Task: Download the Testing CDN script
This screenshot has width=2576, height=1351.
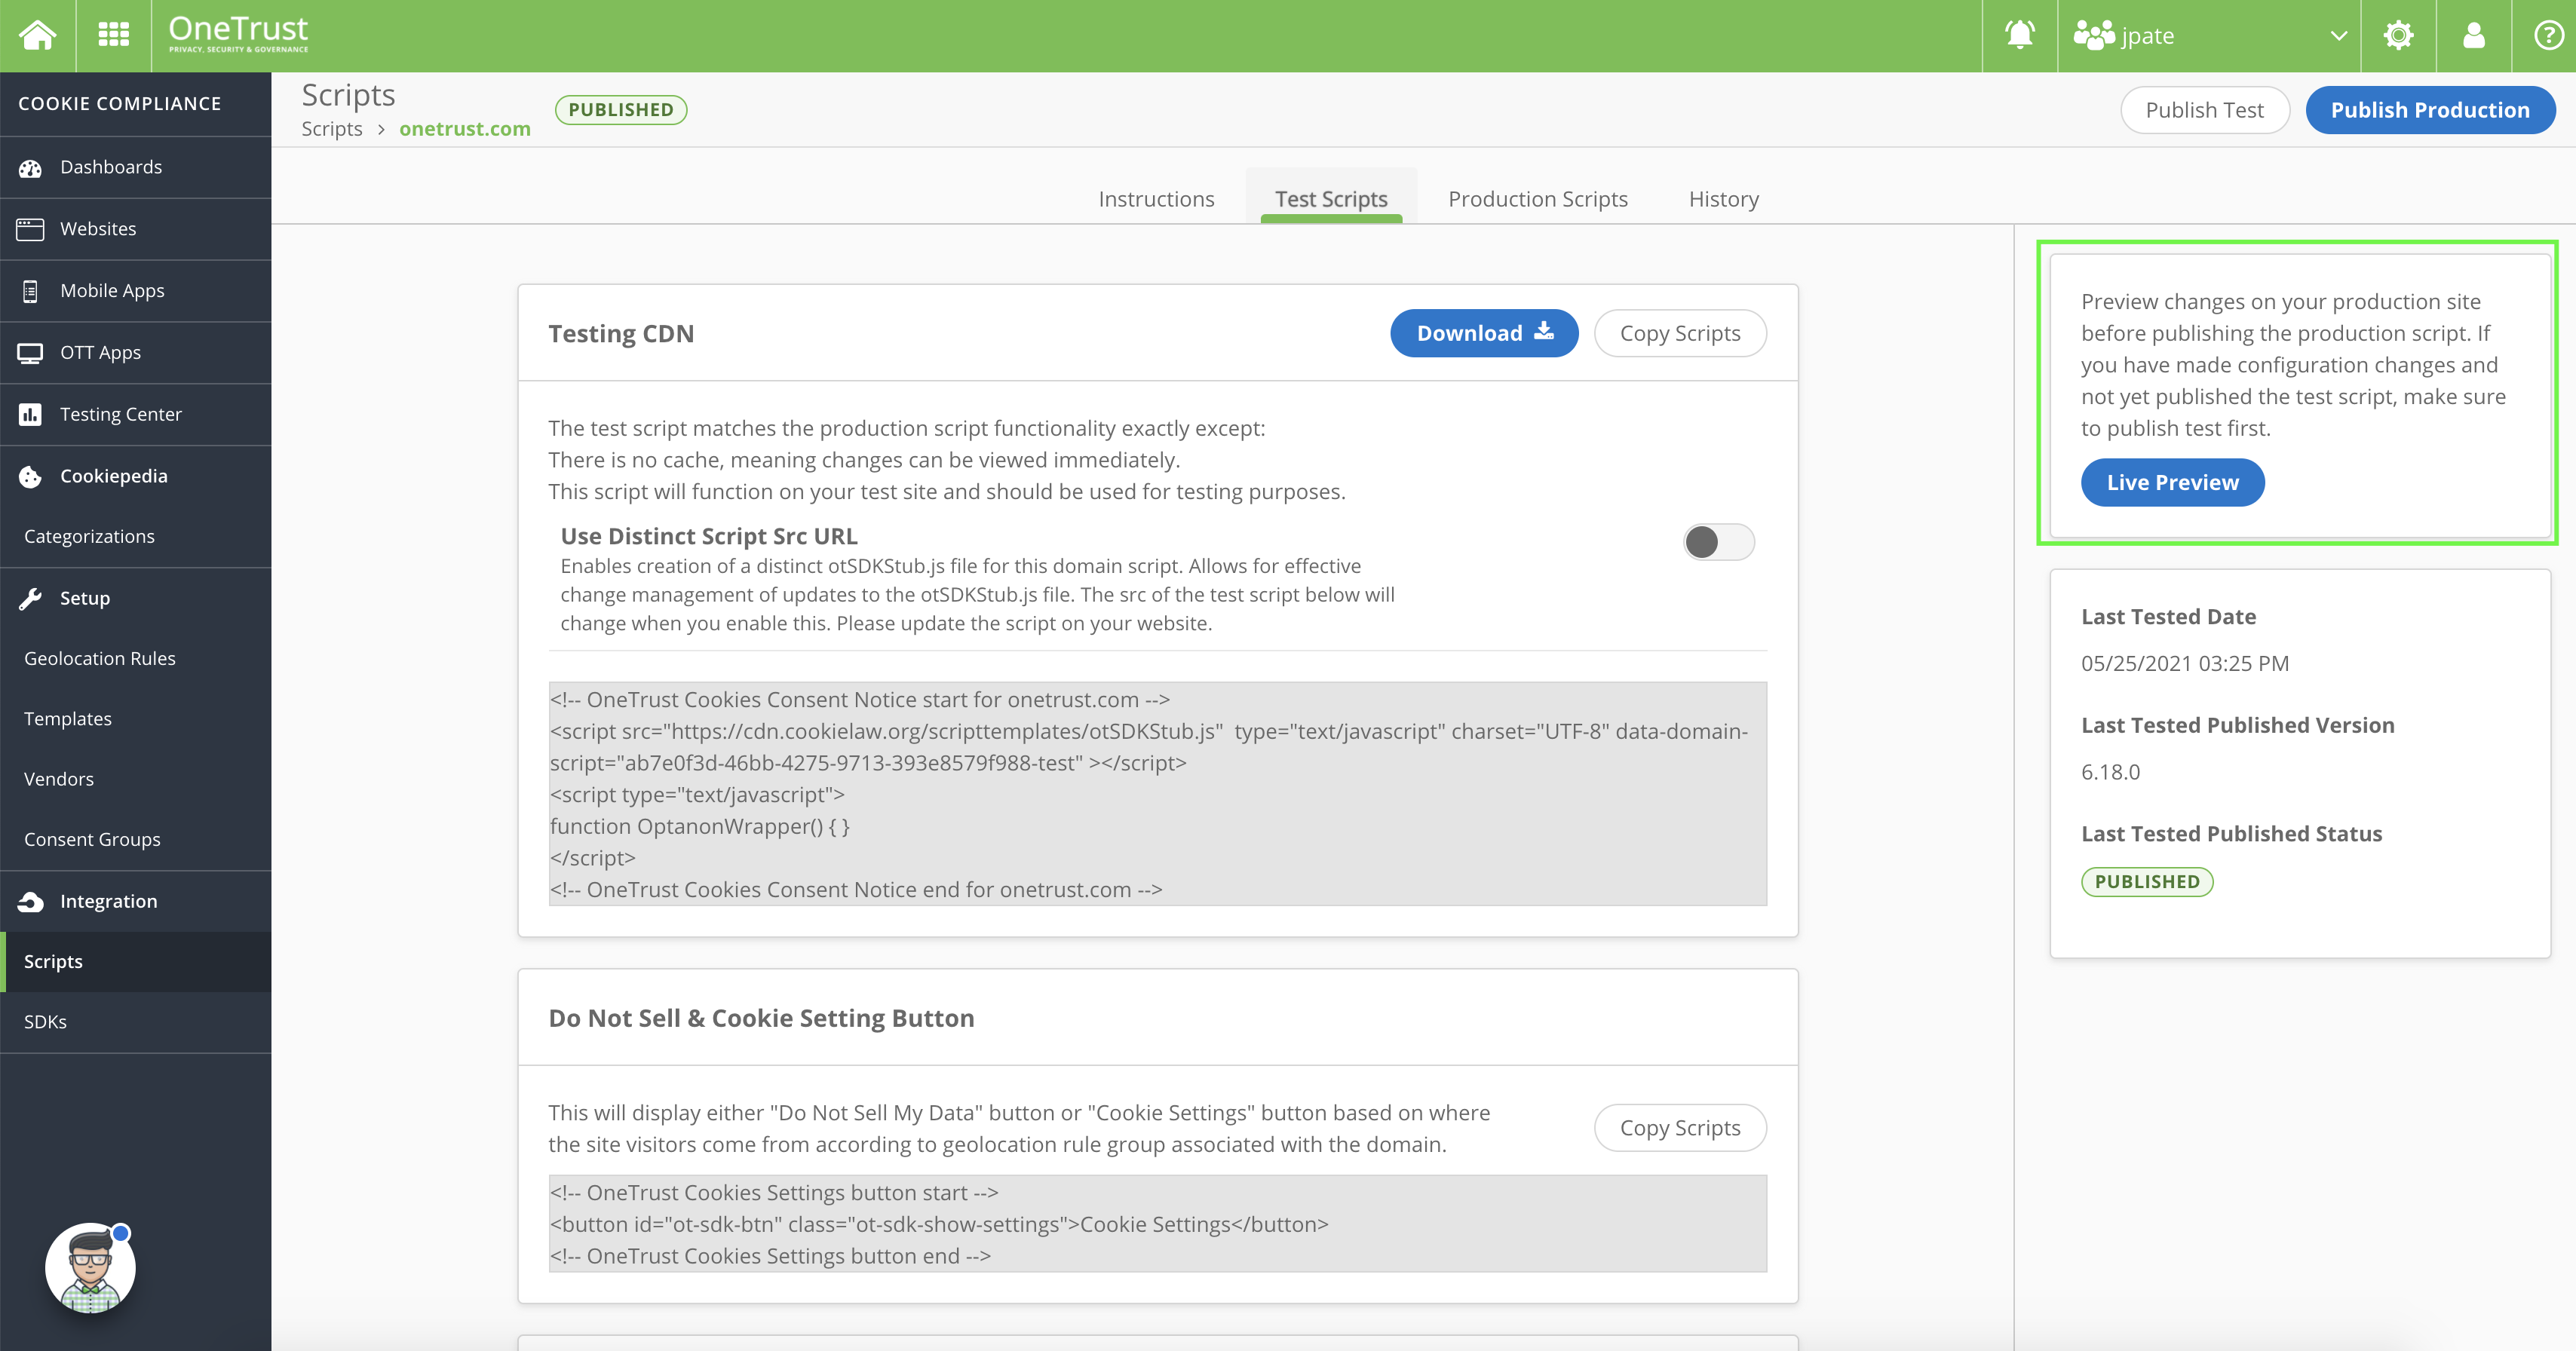Action: [x=1483, y=333]
